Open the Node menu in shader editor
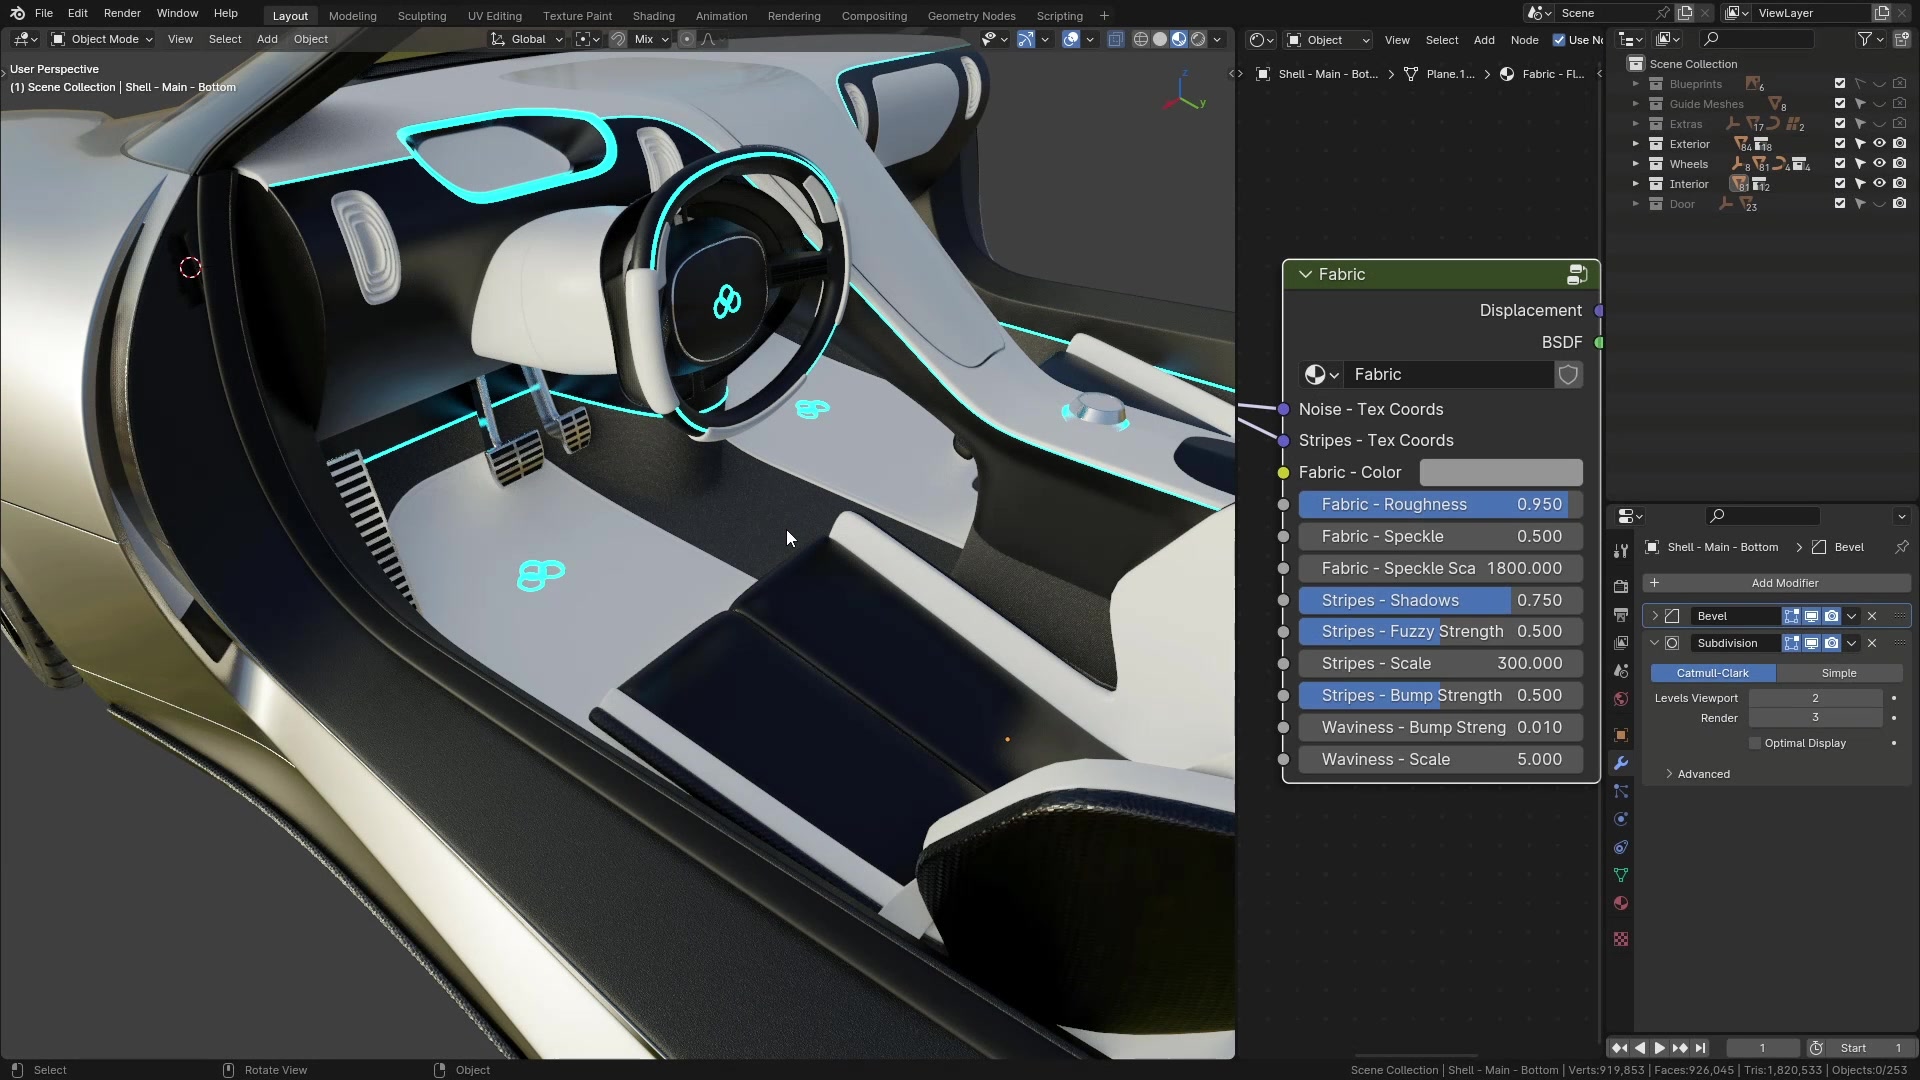Image resolution: width=1920 pixels, height=1080 pixels. tap(1524, 40)
